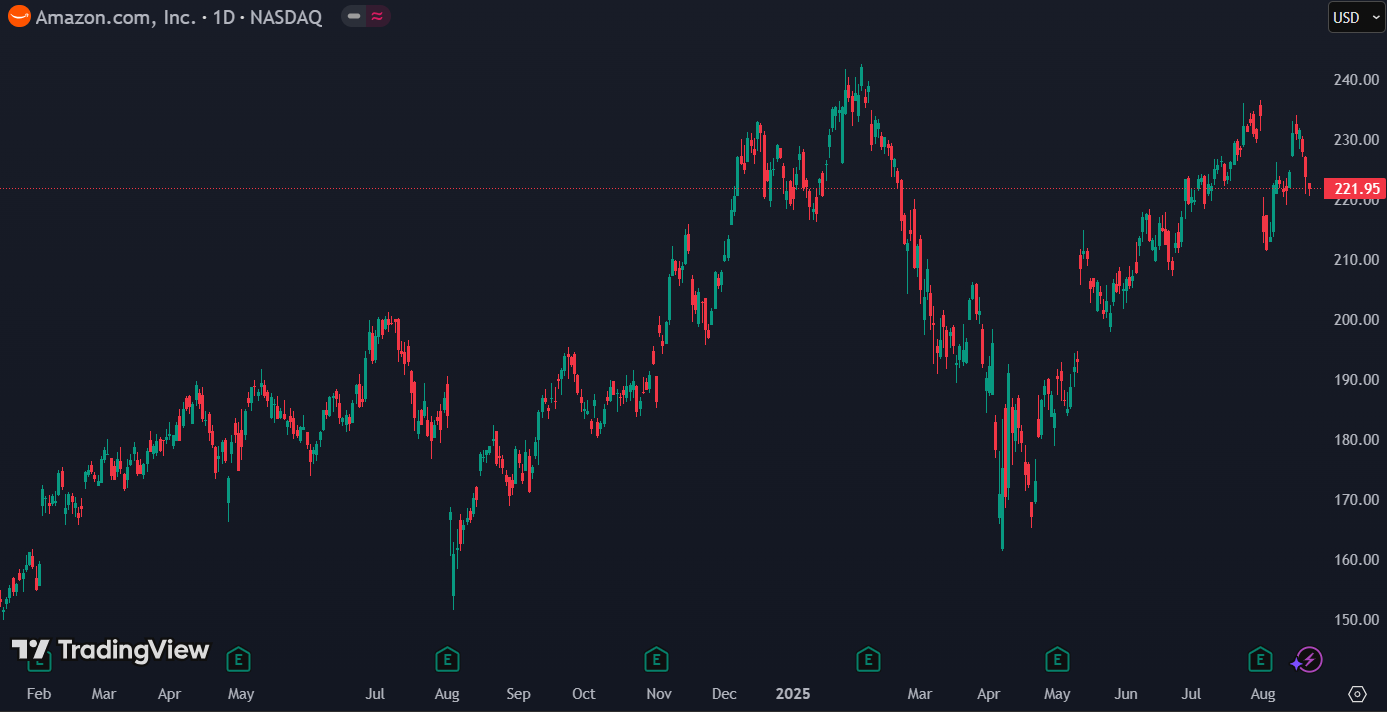Click the Sep label on the time axis
The width and height of the screenshot is (1387, 712).
point(518,694)
